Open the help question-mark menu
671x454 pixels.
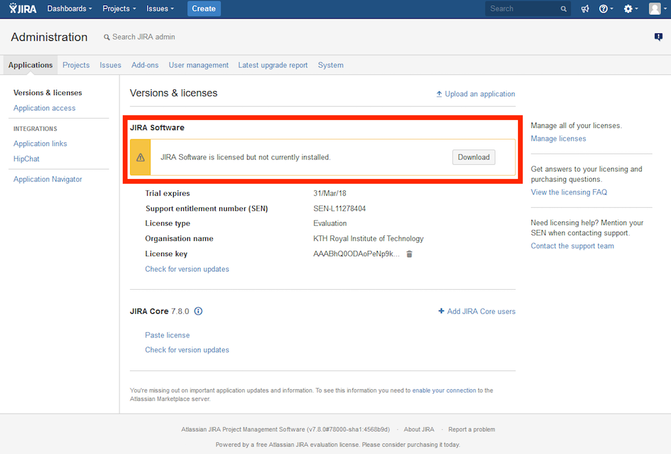tap(605, 9)
